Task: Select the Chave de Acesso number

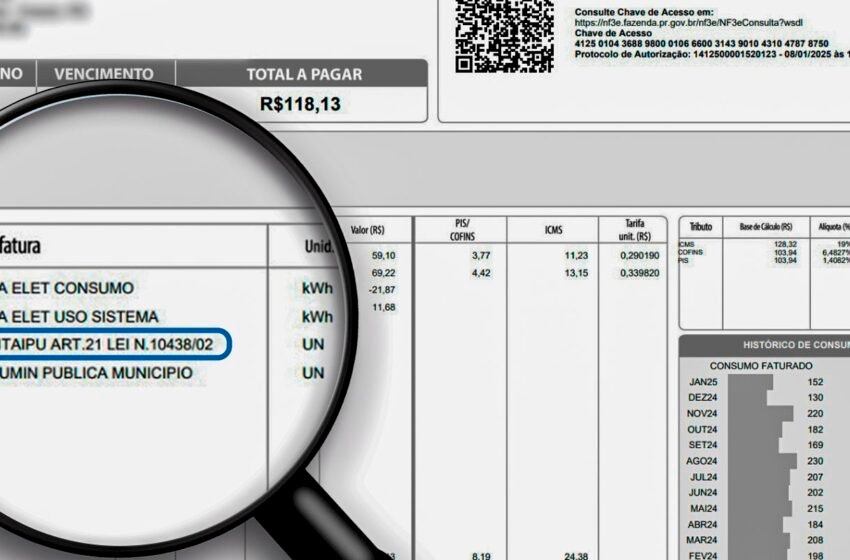Action: [701, 44]
